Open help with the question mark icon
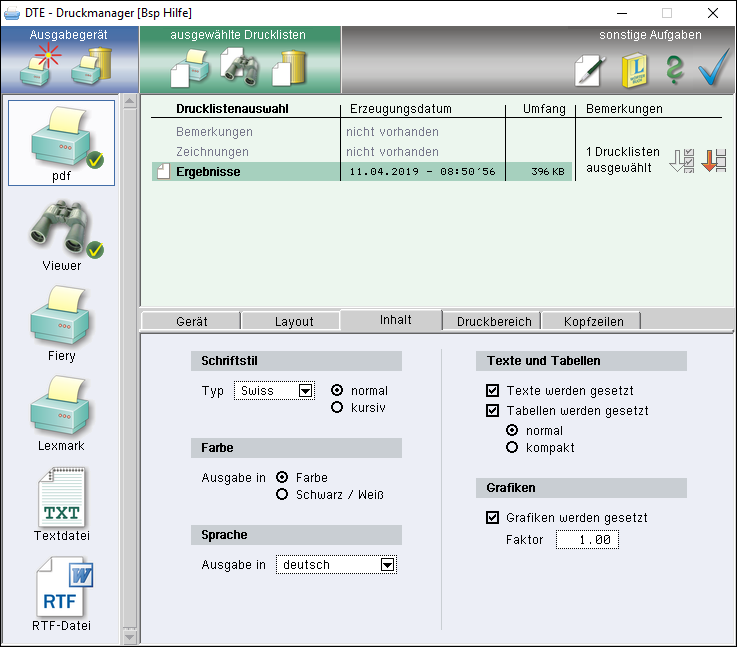 pos(674,70)
